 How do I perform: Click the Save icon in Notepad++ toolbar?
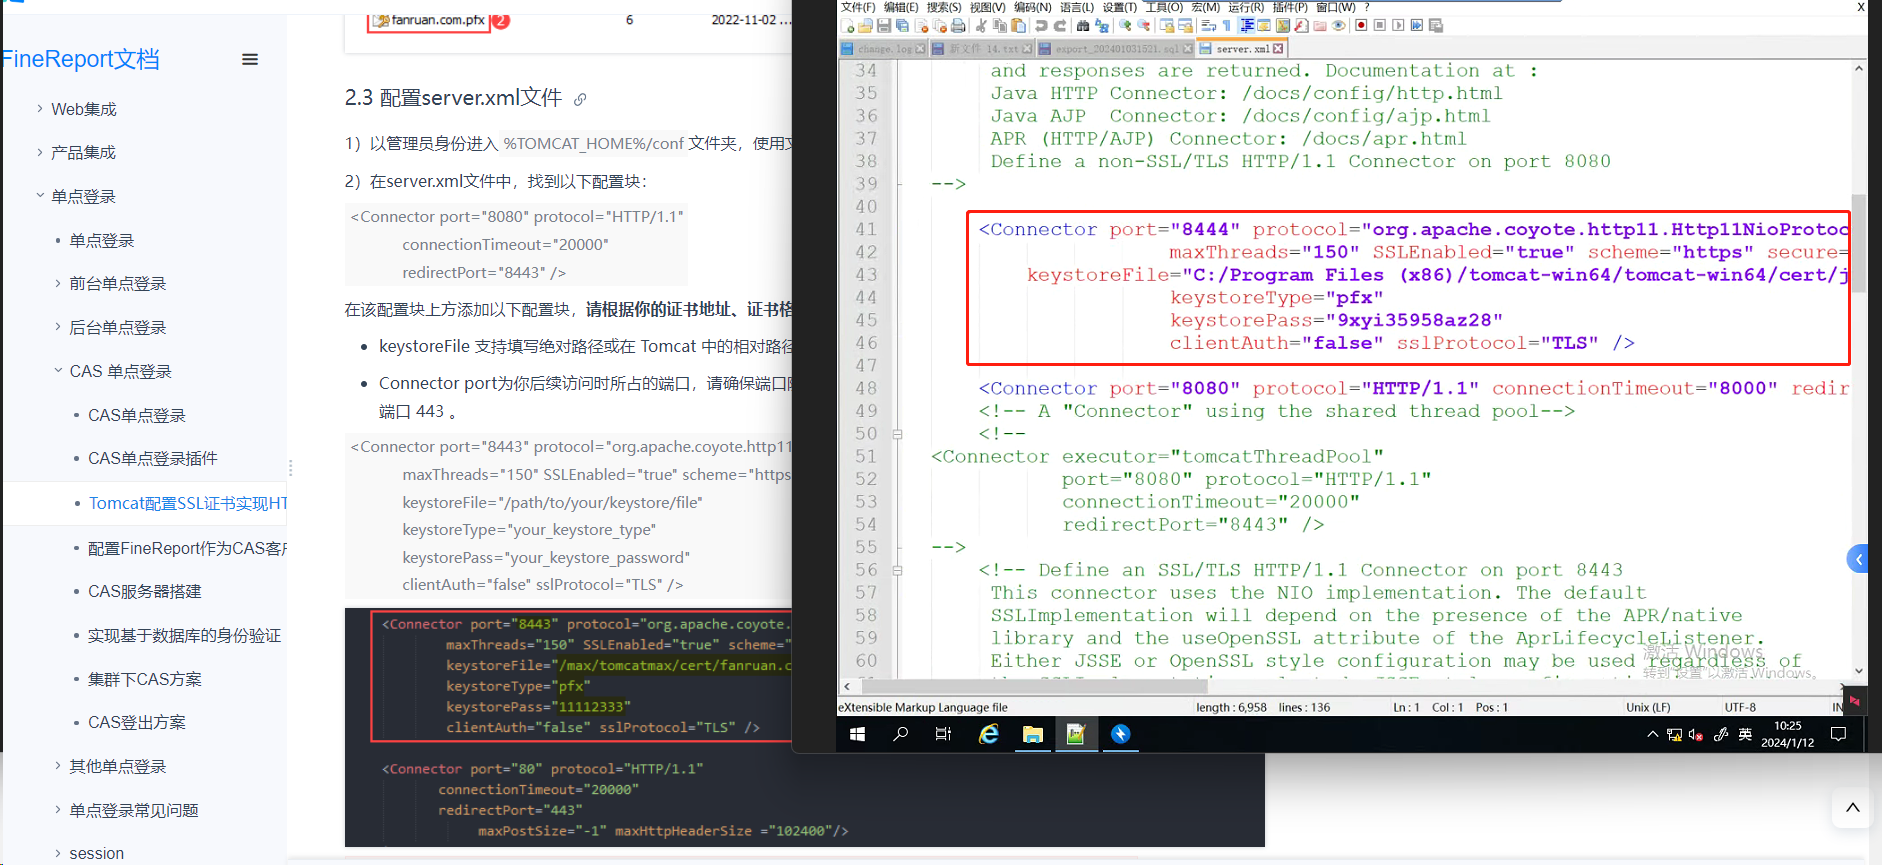click(x=884, y=25)
